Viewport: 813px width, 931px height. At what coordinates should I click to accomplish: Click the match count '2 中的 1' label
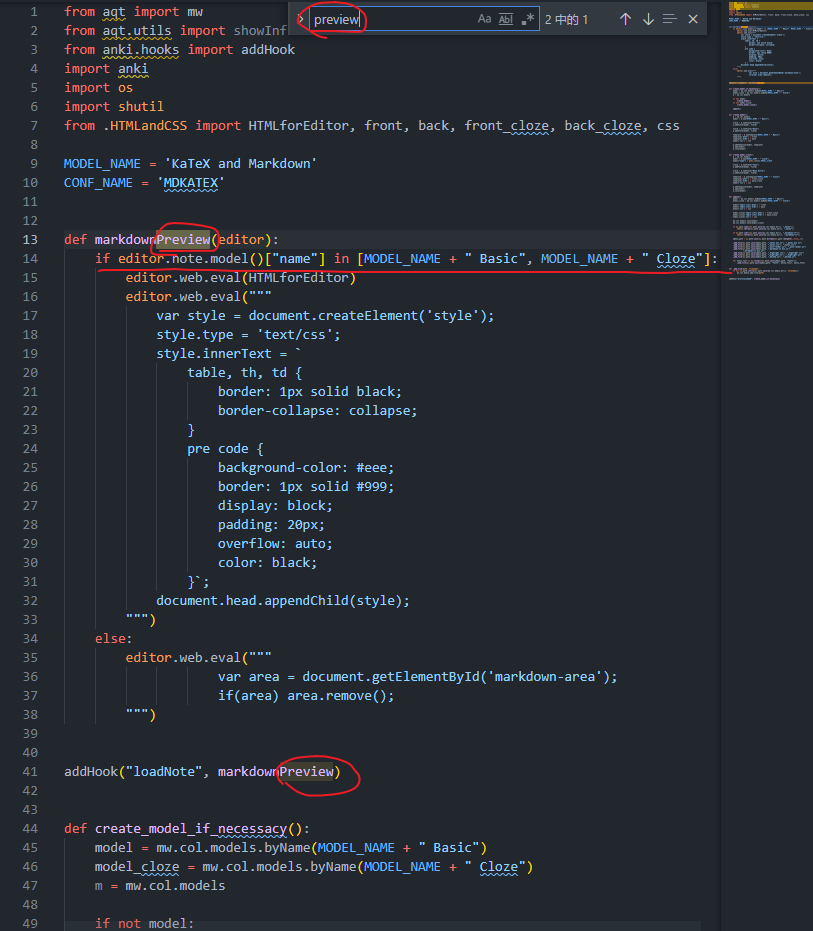coord(567,20)
